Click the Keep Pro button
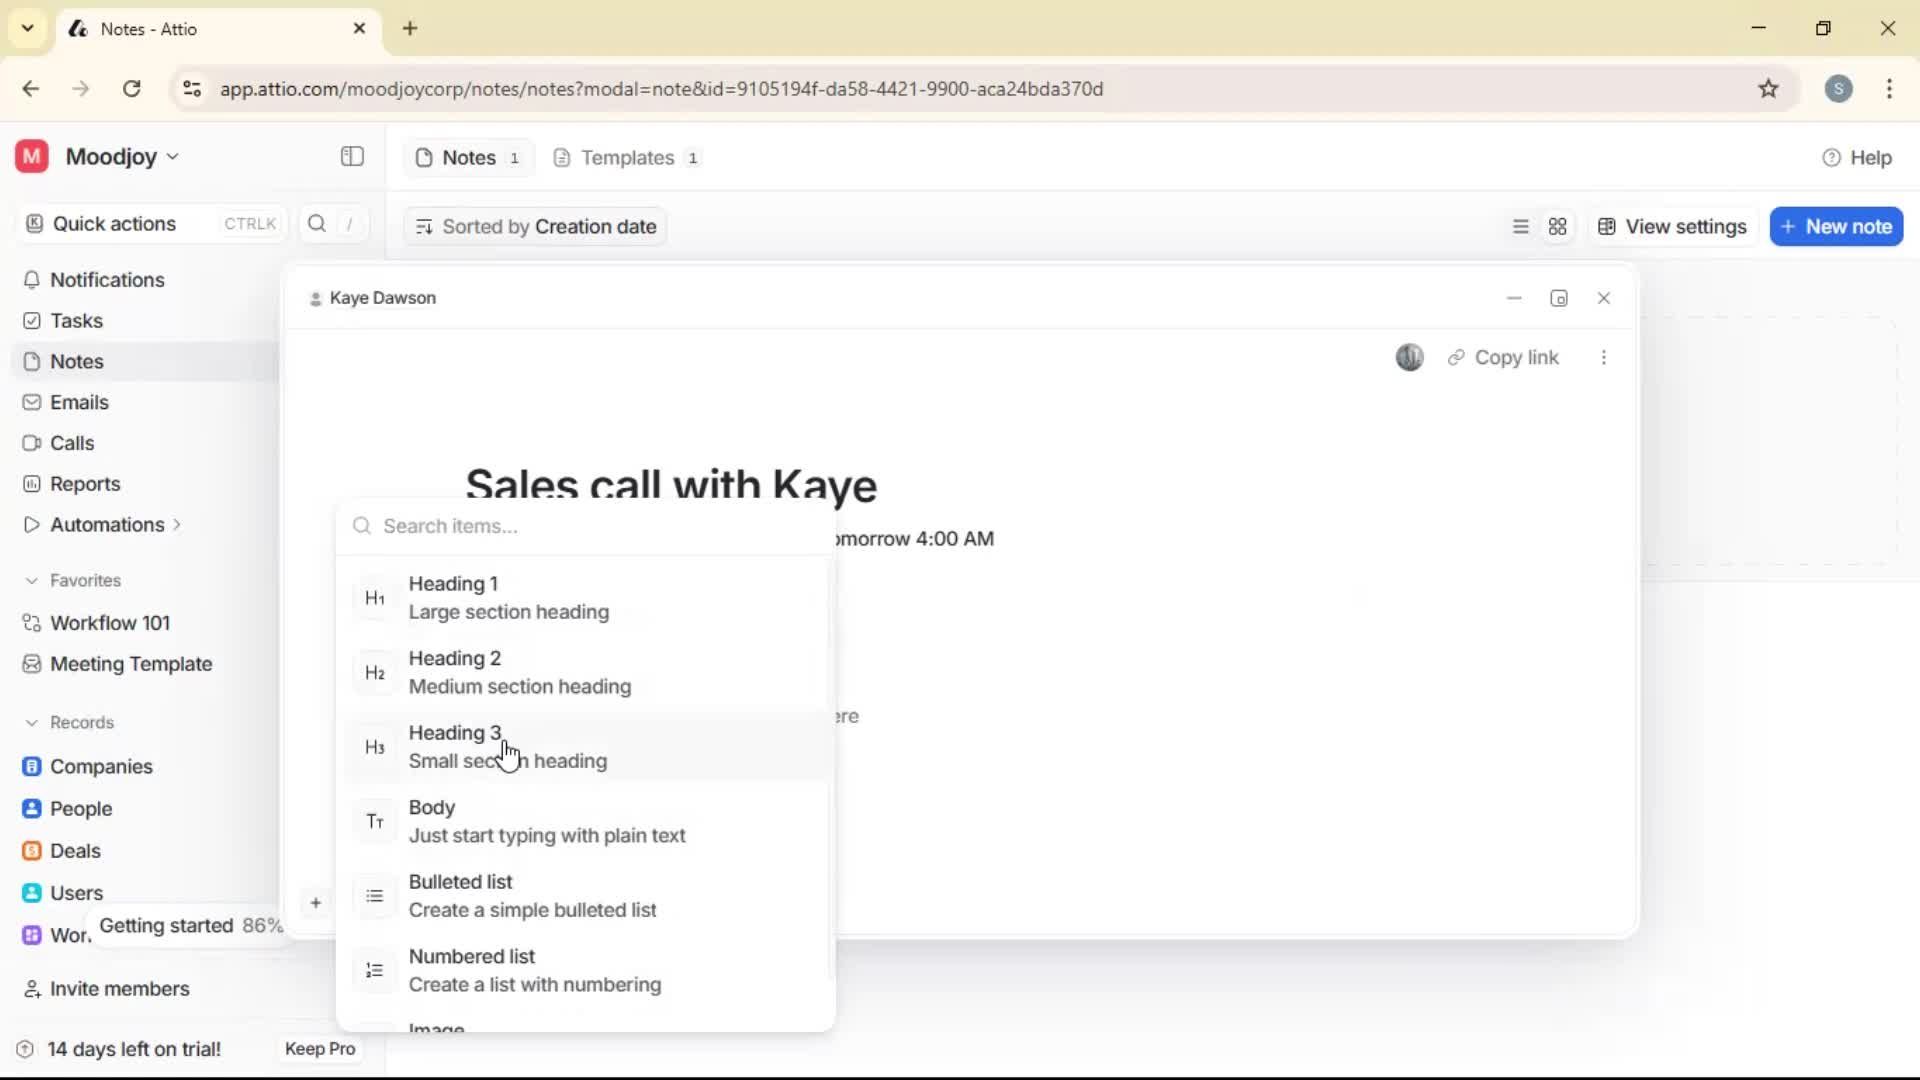Screen dimensions: 1920x1080 (319, 1048)
